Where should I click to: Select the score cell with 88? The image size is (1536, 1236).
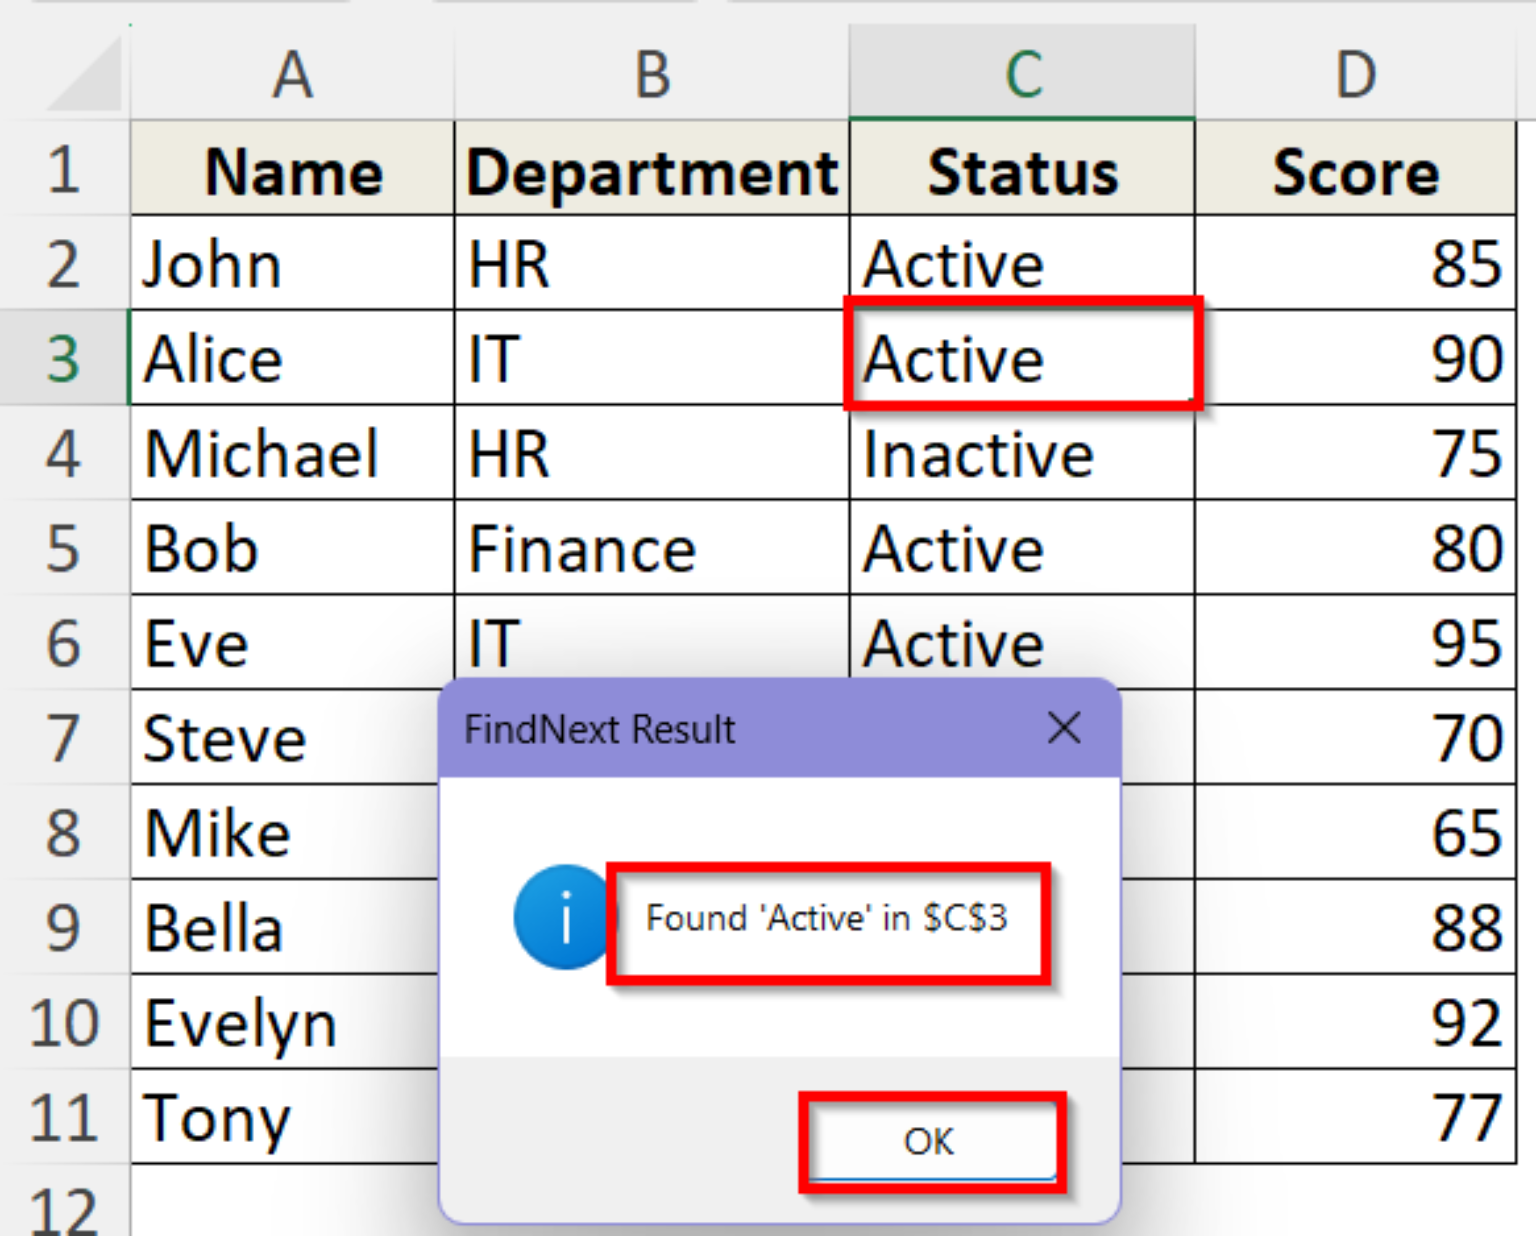pos(1355,928)
